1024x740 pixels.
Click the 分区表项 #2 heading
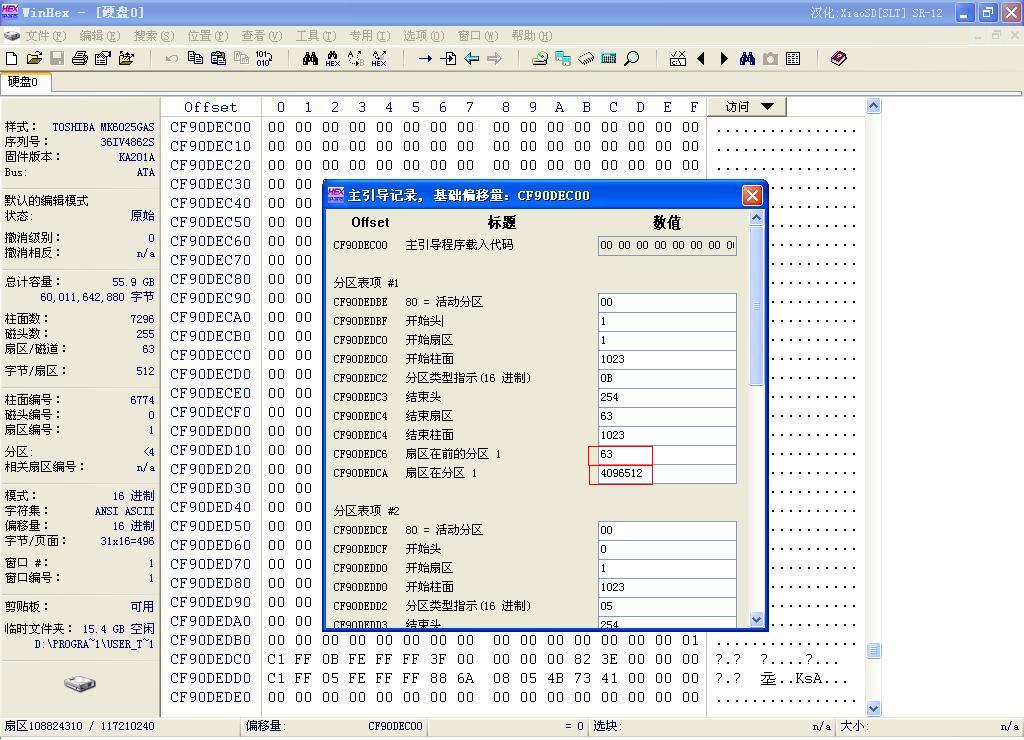pos(366,511)
